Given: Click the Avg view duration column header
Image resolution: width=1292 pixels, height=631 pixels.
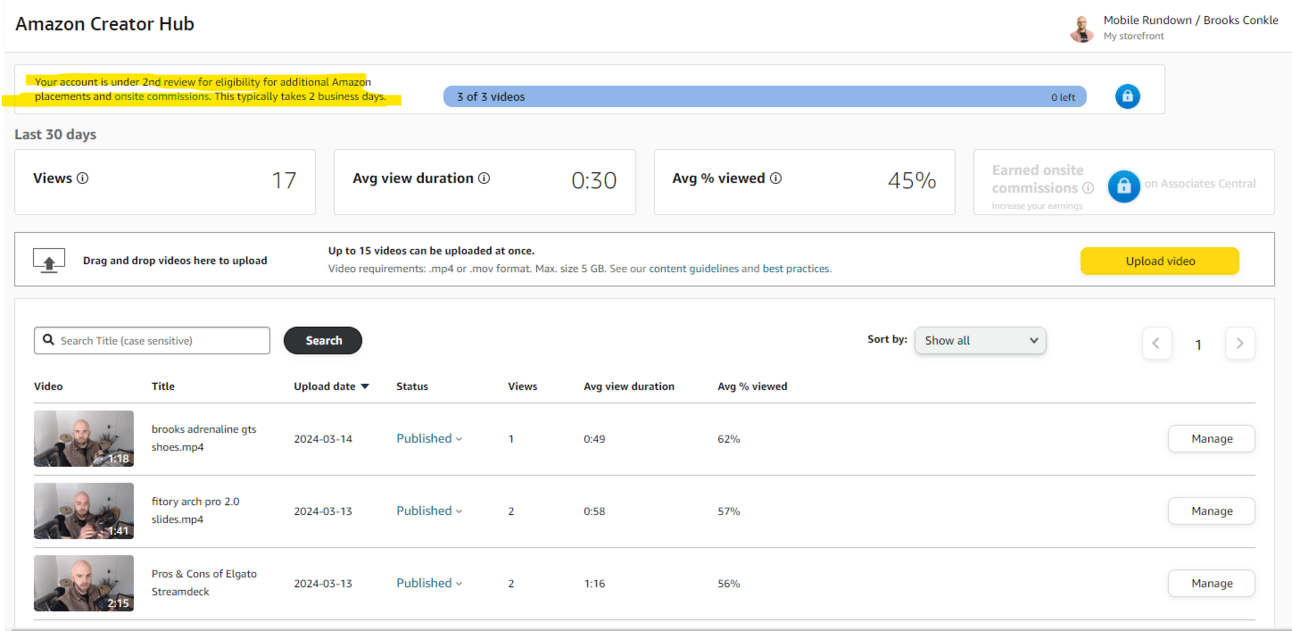Looking at the screenshot, I should point(629,386).
